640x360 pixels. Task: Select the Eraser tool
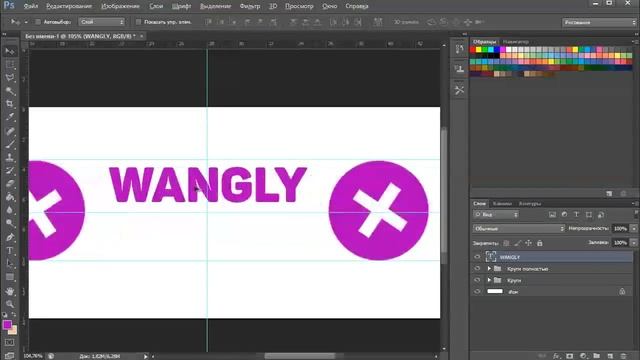click(10, 184)
